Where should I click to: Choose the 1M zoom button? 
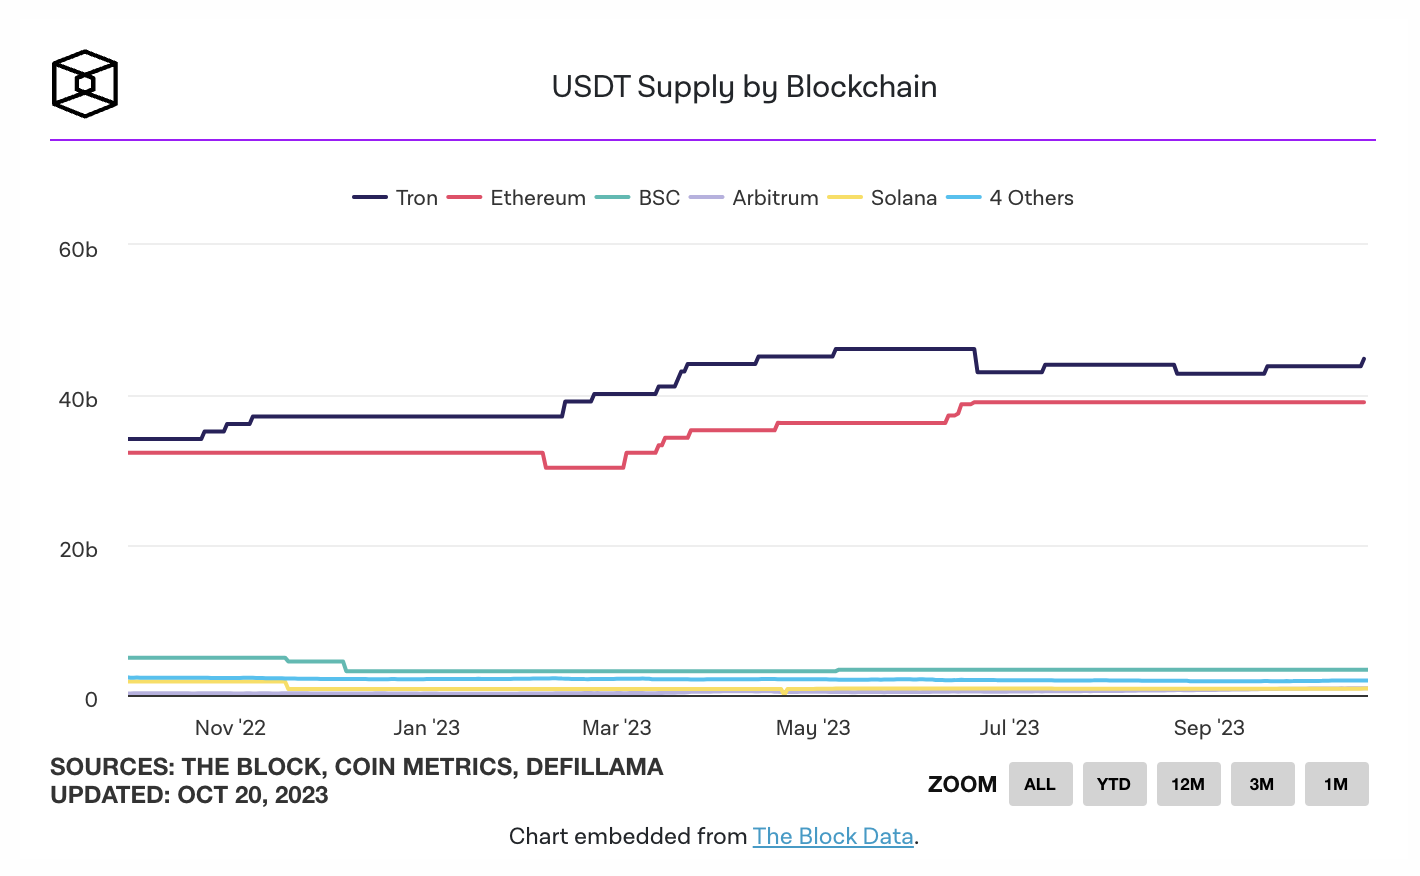[1336, 784]
